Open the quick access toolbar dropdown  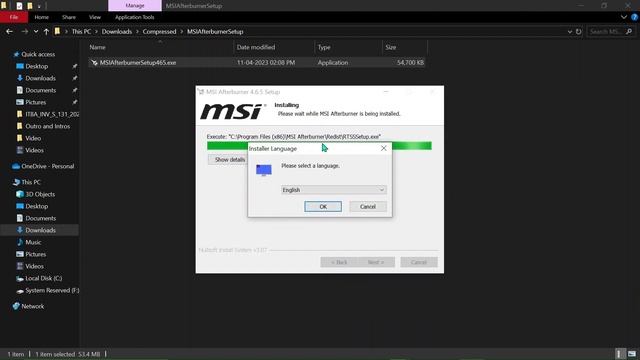click(x=39, y=6)
